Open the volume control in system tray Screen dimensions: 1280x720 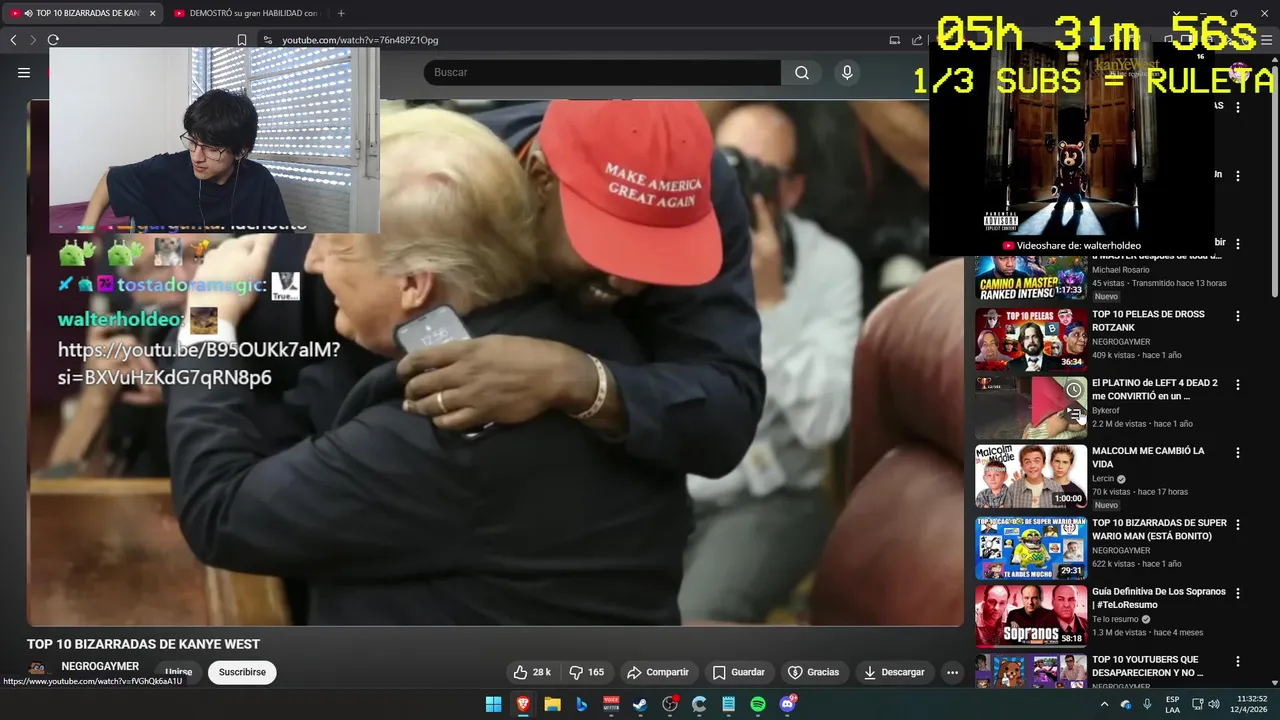click(1214, 704)
